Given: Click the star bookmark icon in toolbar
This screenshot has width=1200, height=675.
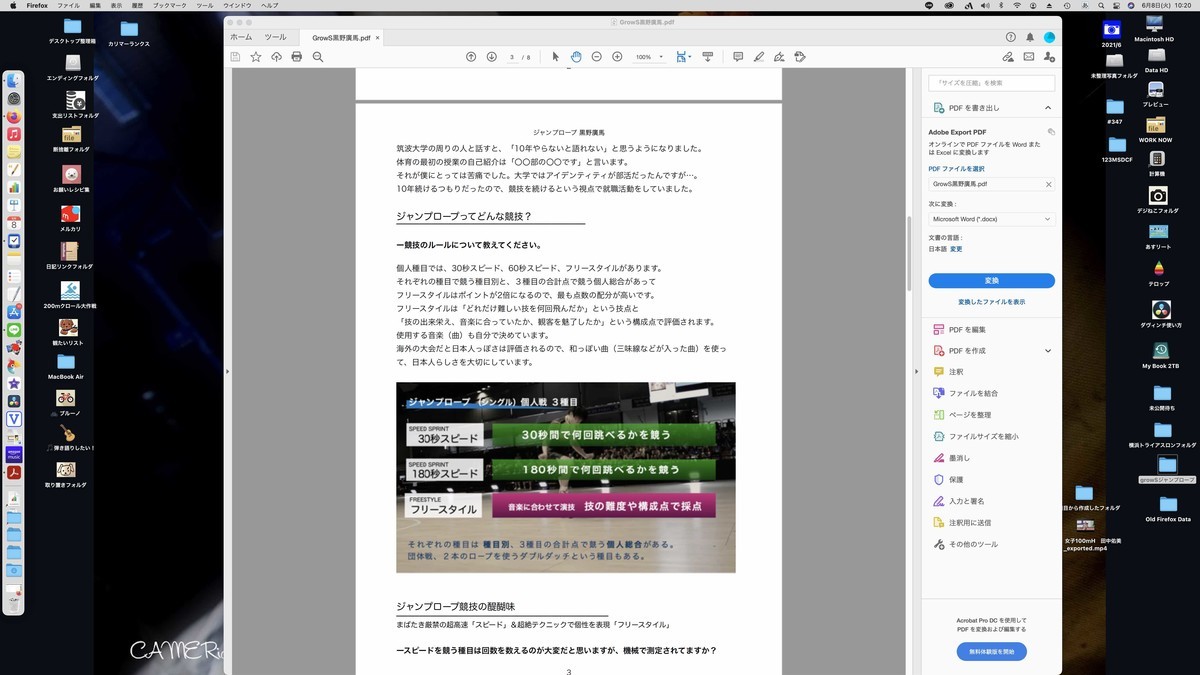Looking at the screenshot, I should coord(256,57).
